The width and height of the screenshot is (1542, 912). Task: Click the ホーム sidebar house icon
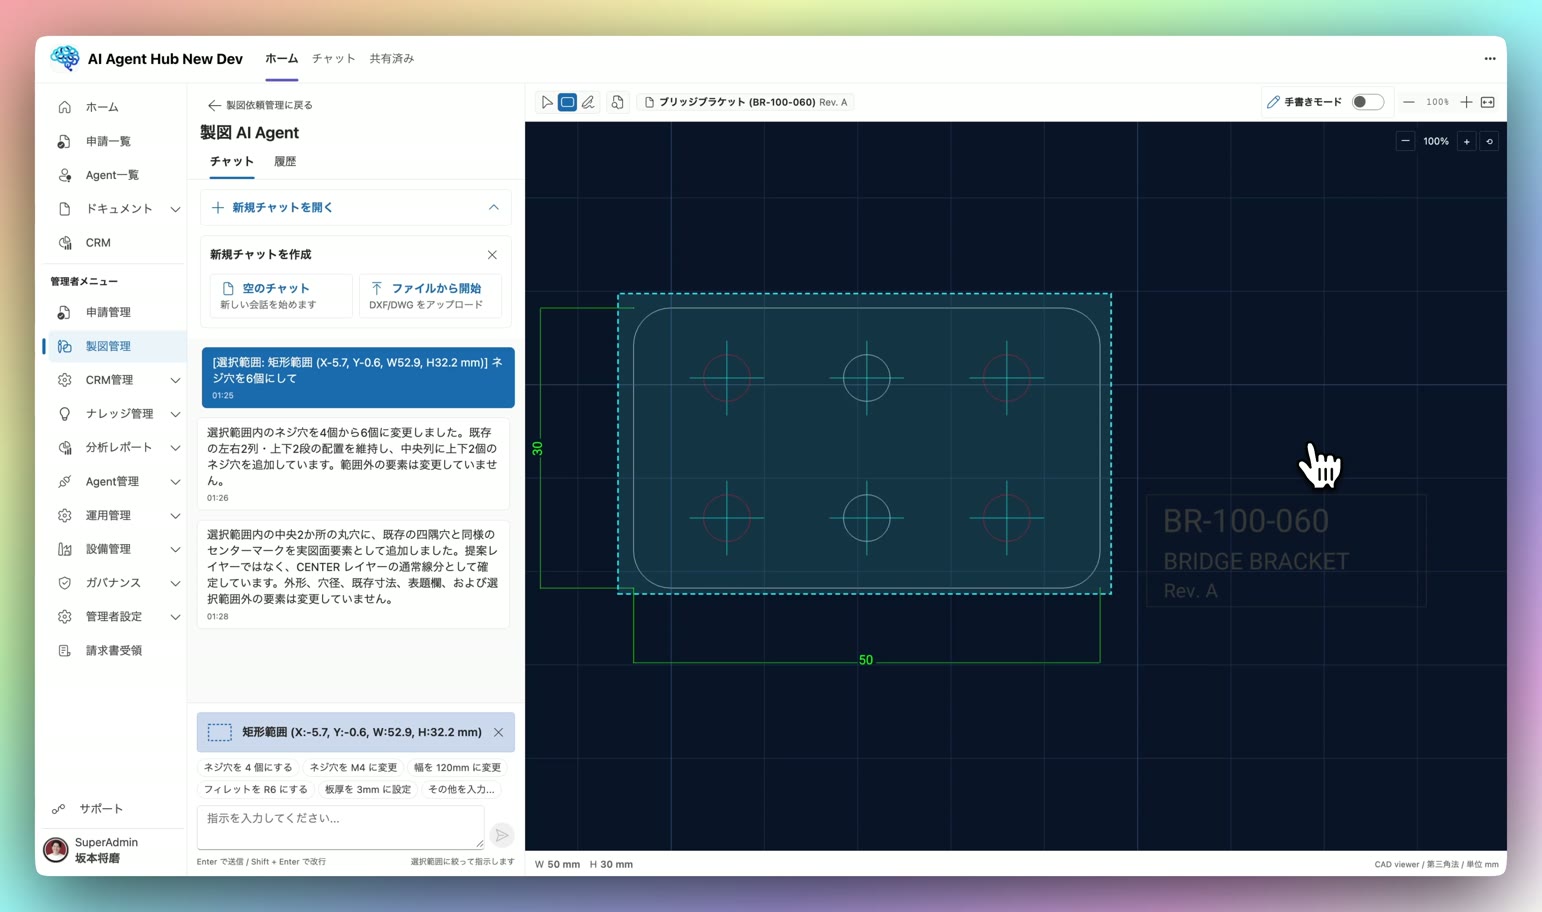[65, 107]
